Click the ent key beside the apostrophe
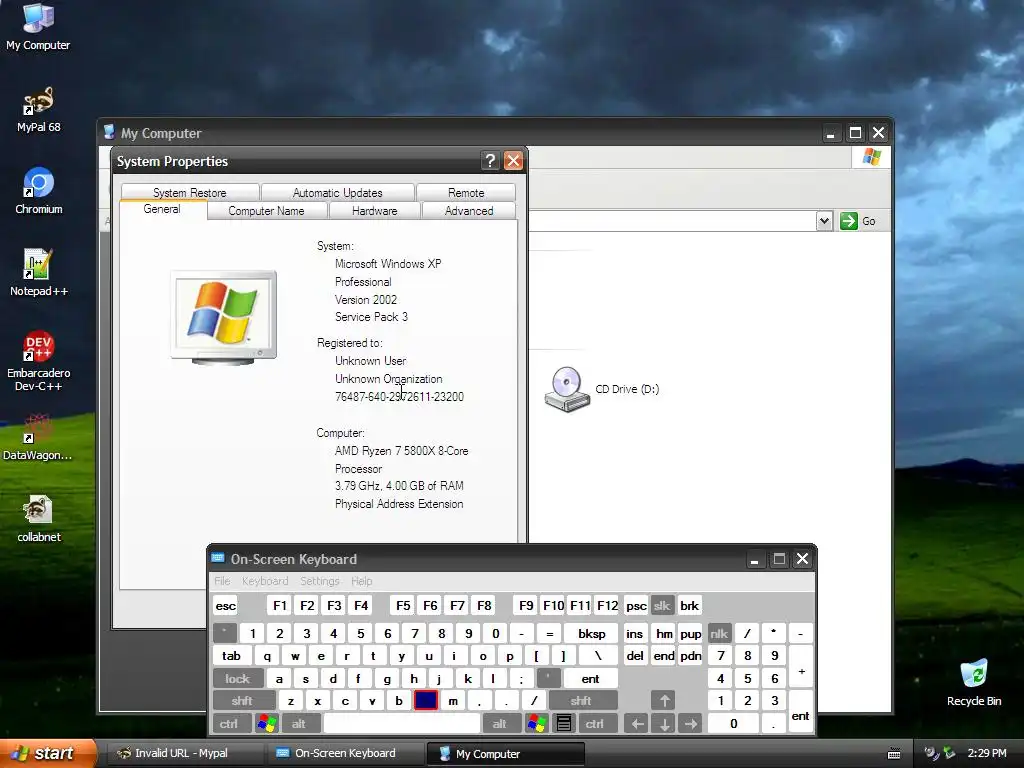The image size is (1024, 768). point(590,679)
